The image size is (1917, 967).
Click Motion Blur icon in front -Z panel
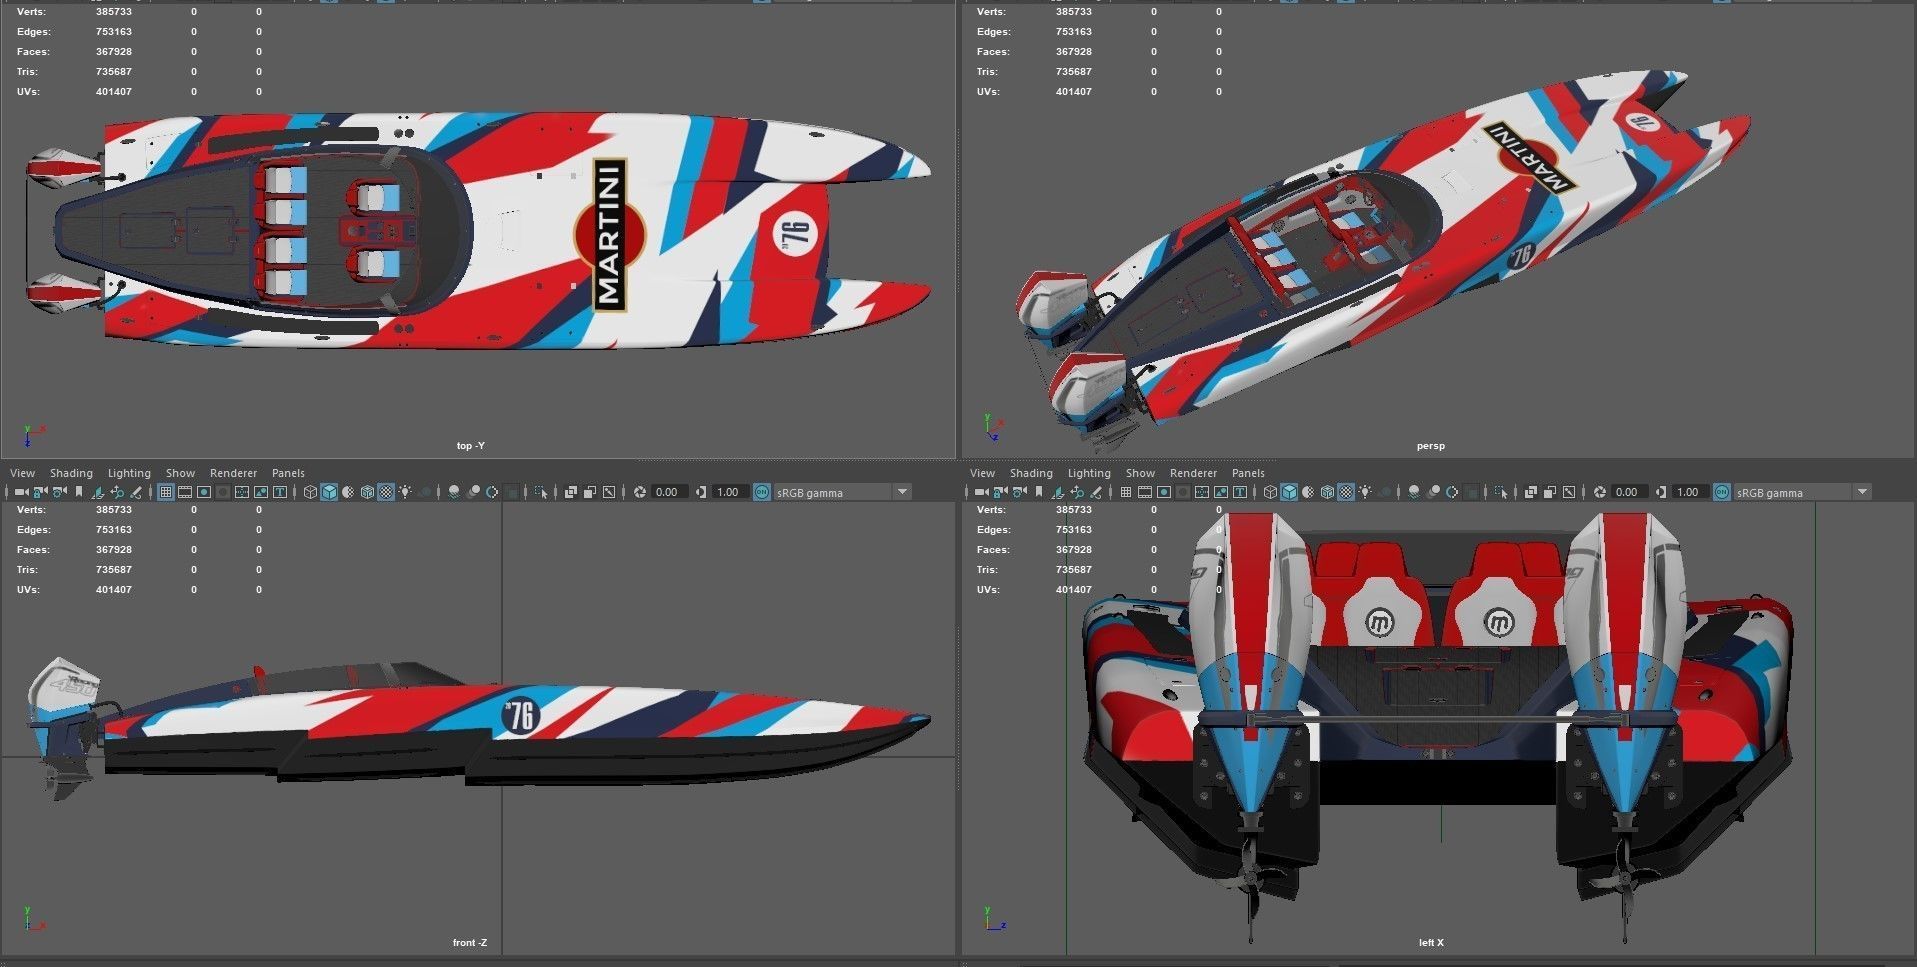coord(473,492)
